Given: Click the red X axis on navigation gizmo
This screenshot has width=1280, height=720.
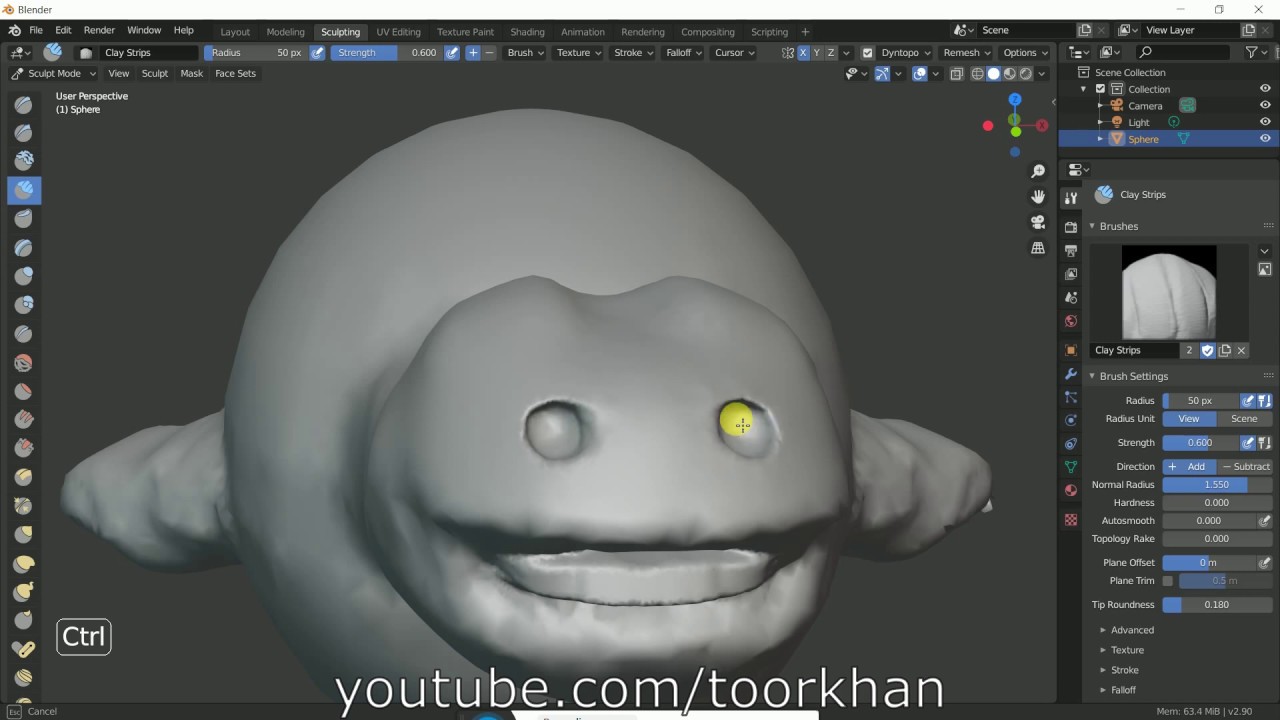Looking at the screenshot, I should pyautogui.click(x=1042, y=126).
